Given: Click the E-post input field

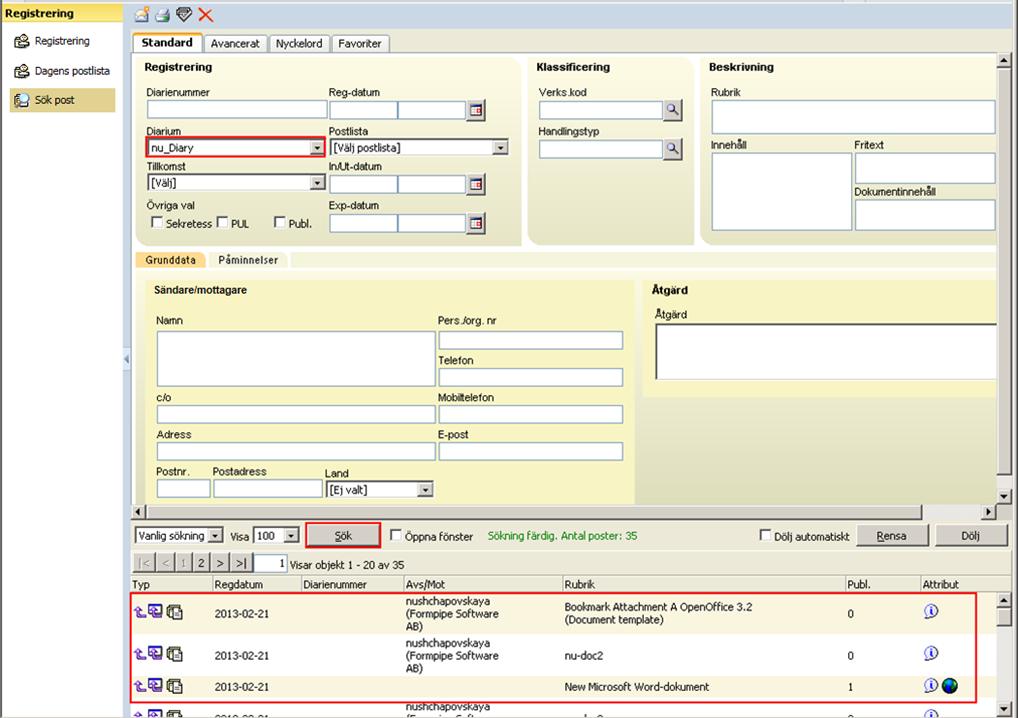Looking at the screenshot, I should click(530, 451).
